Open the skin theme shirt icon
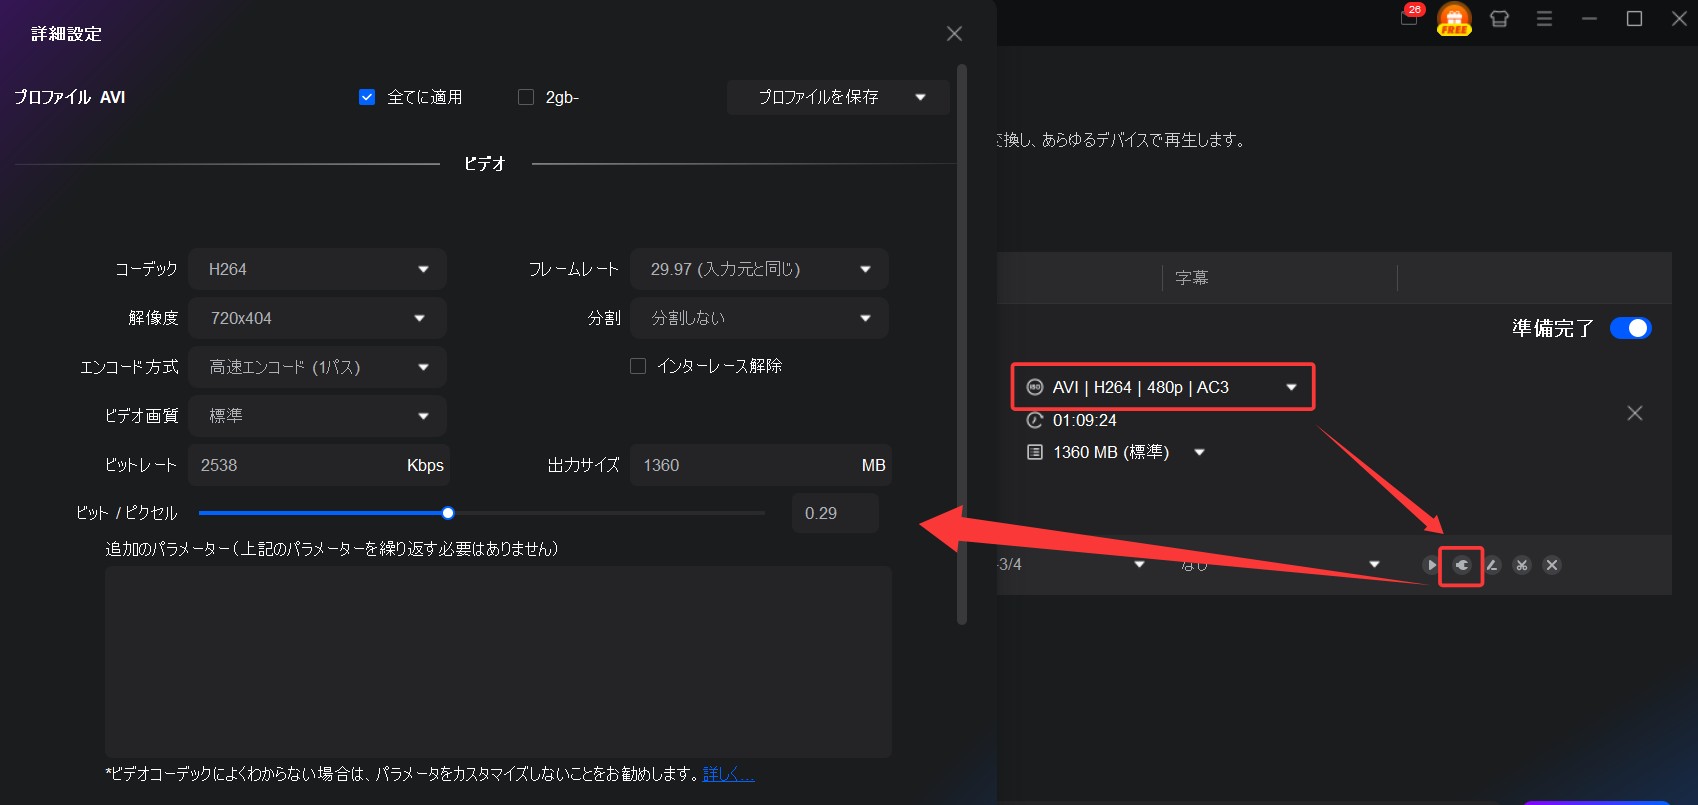The image size is (1698, 805). (x=1499, y=19)
